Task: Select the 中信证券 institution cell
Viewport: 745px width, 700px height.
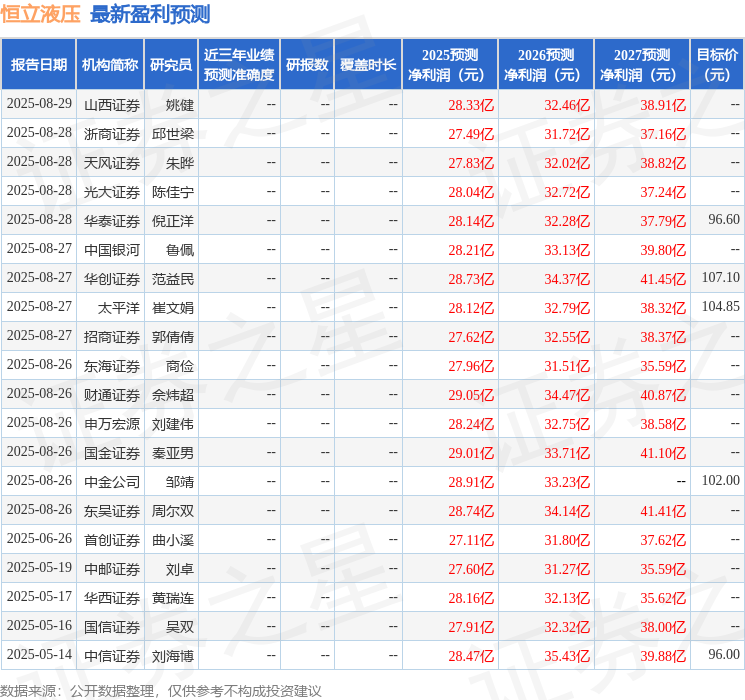Action: pos(112,656)
